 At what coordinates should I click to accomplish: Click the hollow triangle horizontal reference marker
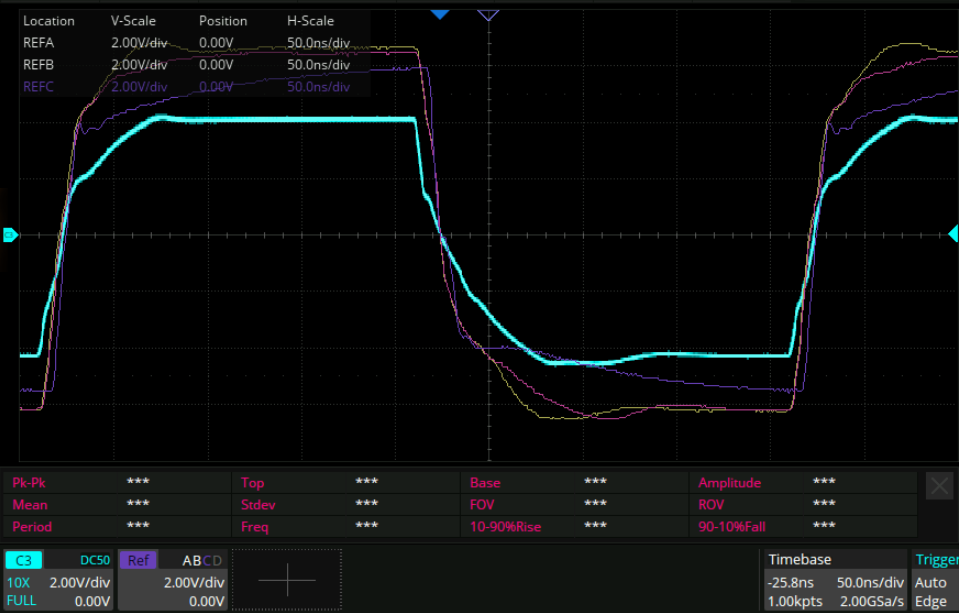pyautogui.click(x=488, y=14)
